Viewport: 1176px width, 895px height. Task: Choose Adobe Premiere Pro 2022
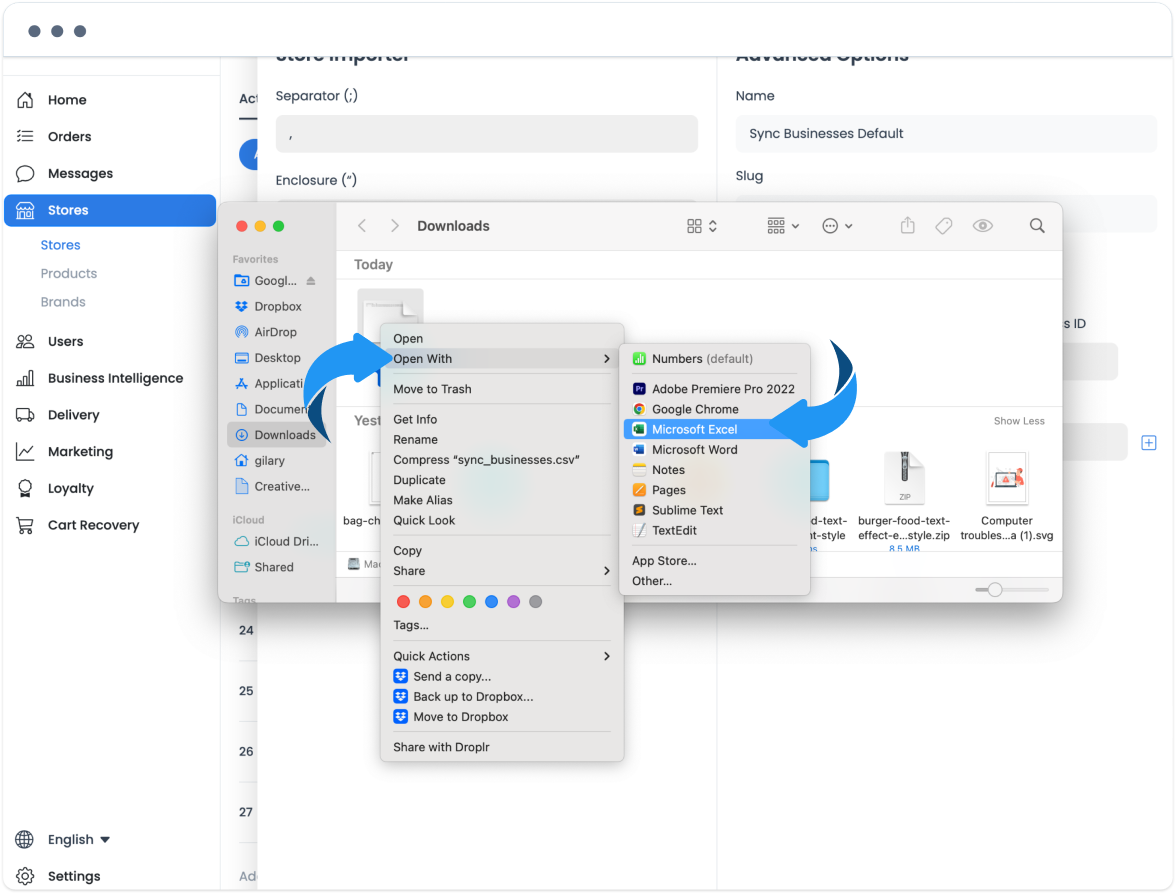[715, 389]
